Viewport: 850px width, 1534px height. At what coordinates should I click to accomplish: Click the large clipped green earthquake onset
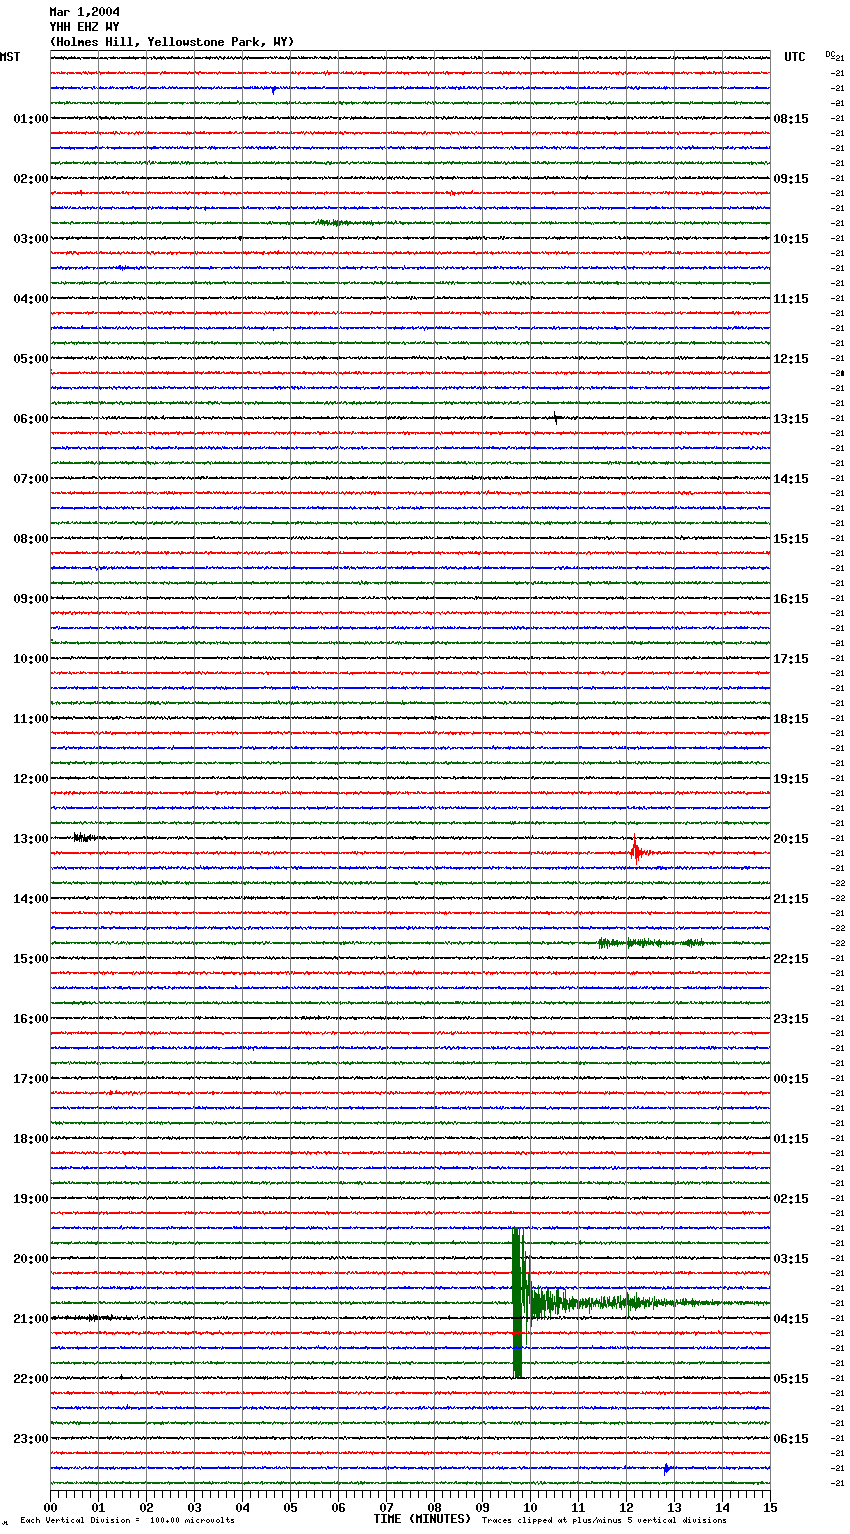517,1303
